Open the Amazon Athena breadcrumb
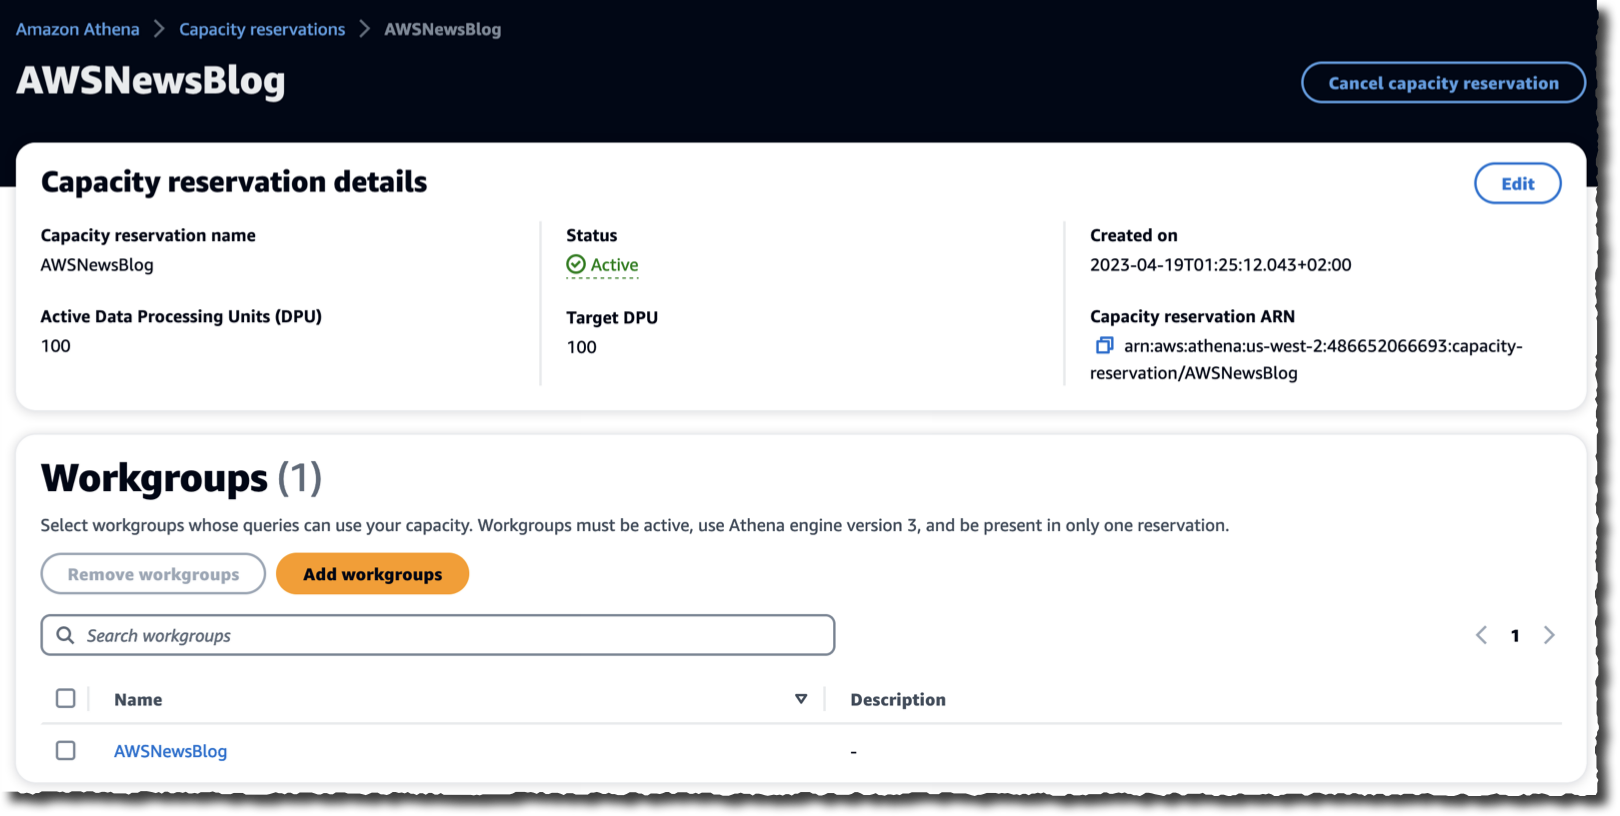The width and height of the screenshot is (1620, 816). pos(78,29)
